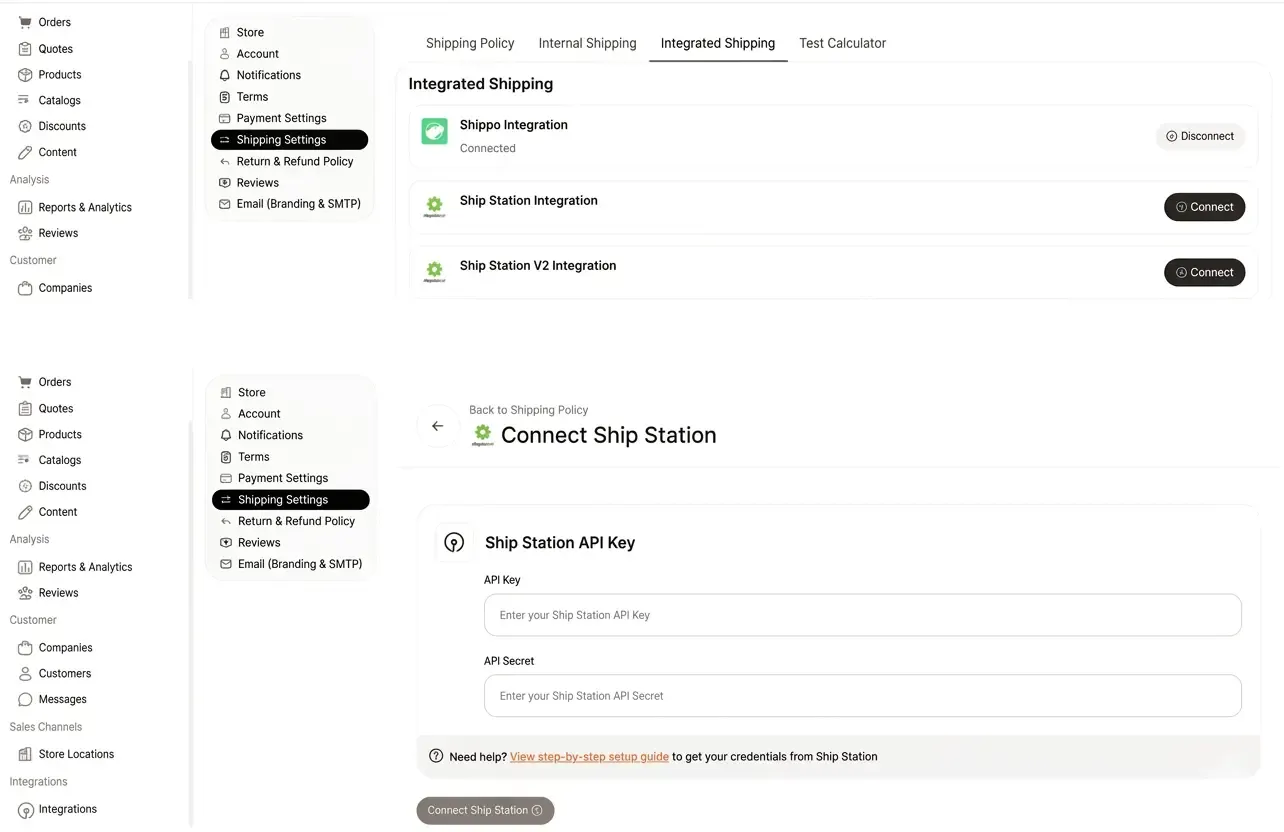This screenshot has width=1284, height=832.
Task: Open the Test Calculator tab
Action: pyautogui.click(x=843, y=43)
